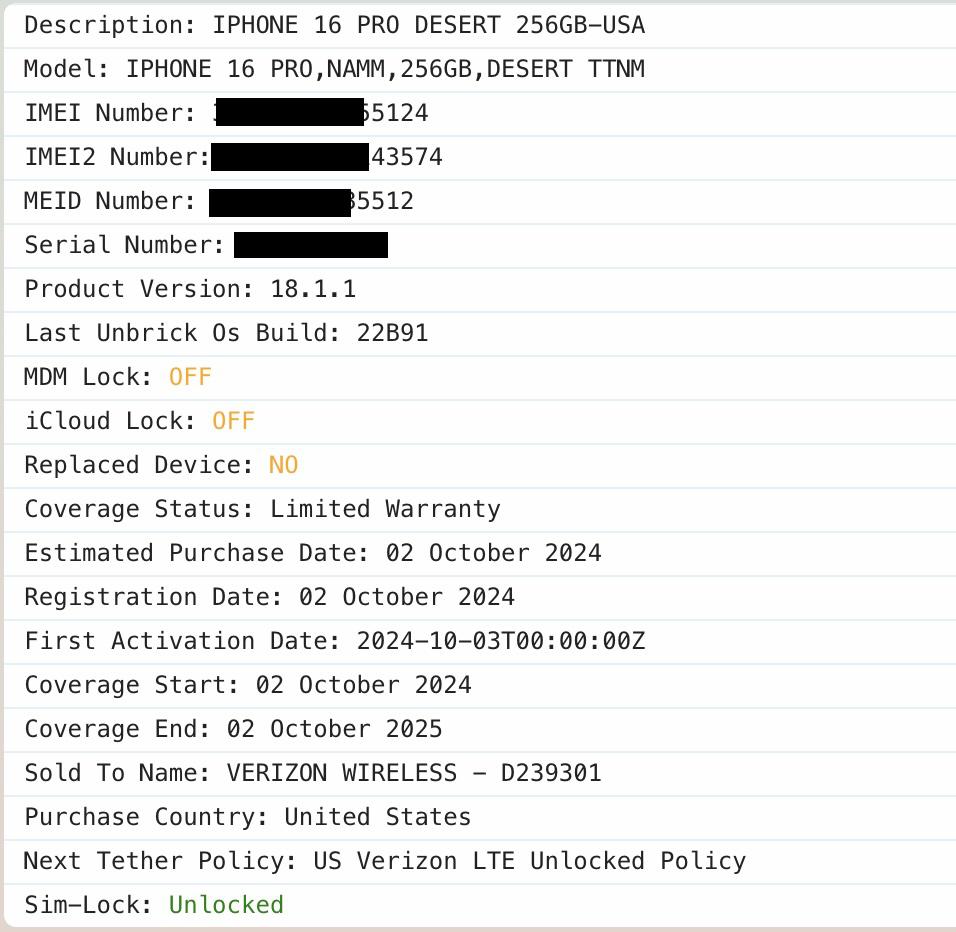Select the Estimated Purchase Date row
The width and height of the screenshot is (956, 932).
pyautogui.click(x=313, y=553)
